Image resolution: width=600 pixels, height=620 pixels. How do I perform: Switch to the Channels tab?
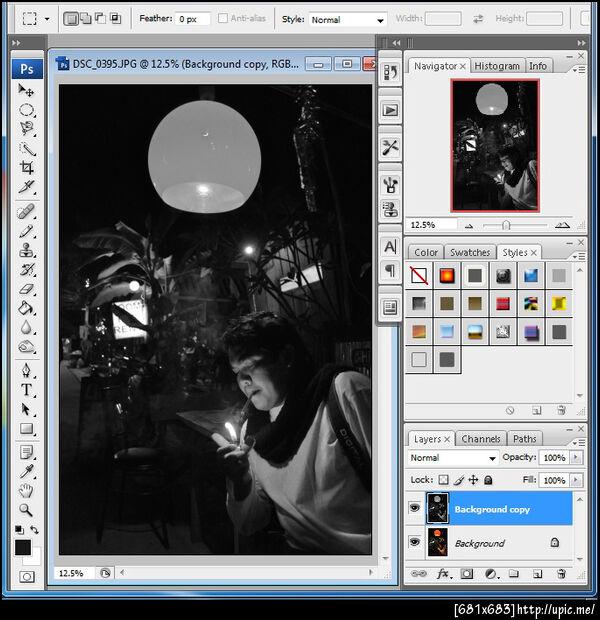click(481, 438)
